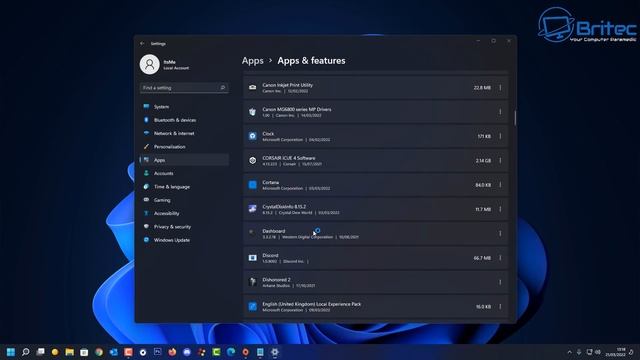Go back with the Settings back arrow
640x360 pixels.
coord(142,43)
